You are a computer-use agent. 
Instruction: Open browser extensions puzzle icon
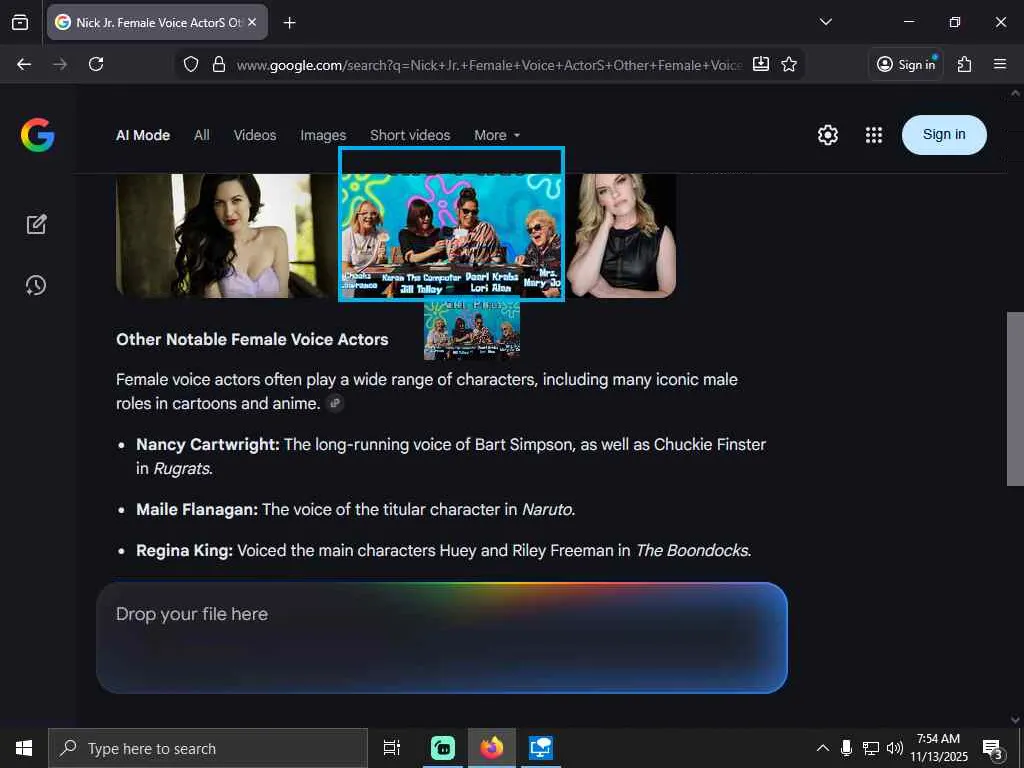click(964, 64)
